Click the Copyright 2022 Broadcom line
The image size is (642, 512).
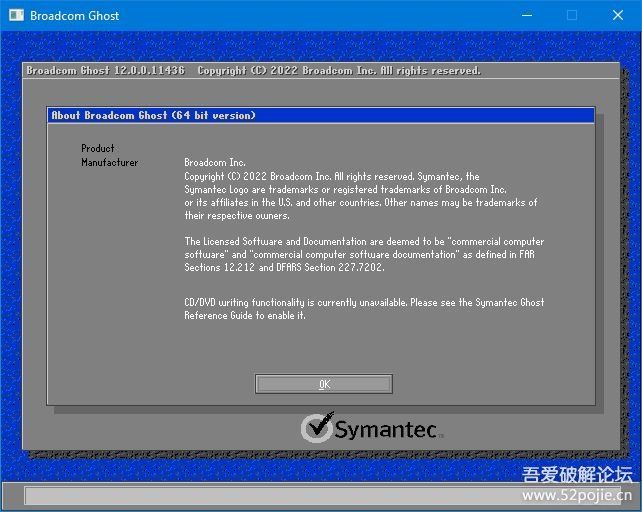[x=331, y=176]
